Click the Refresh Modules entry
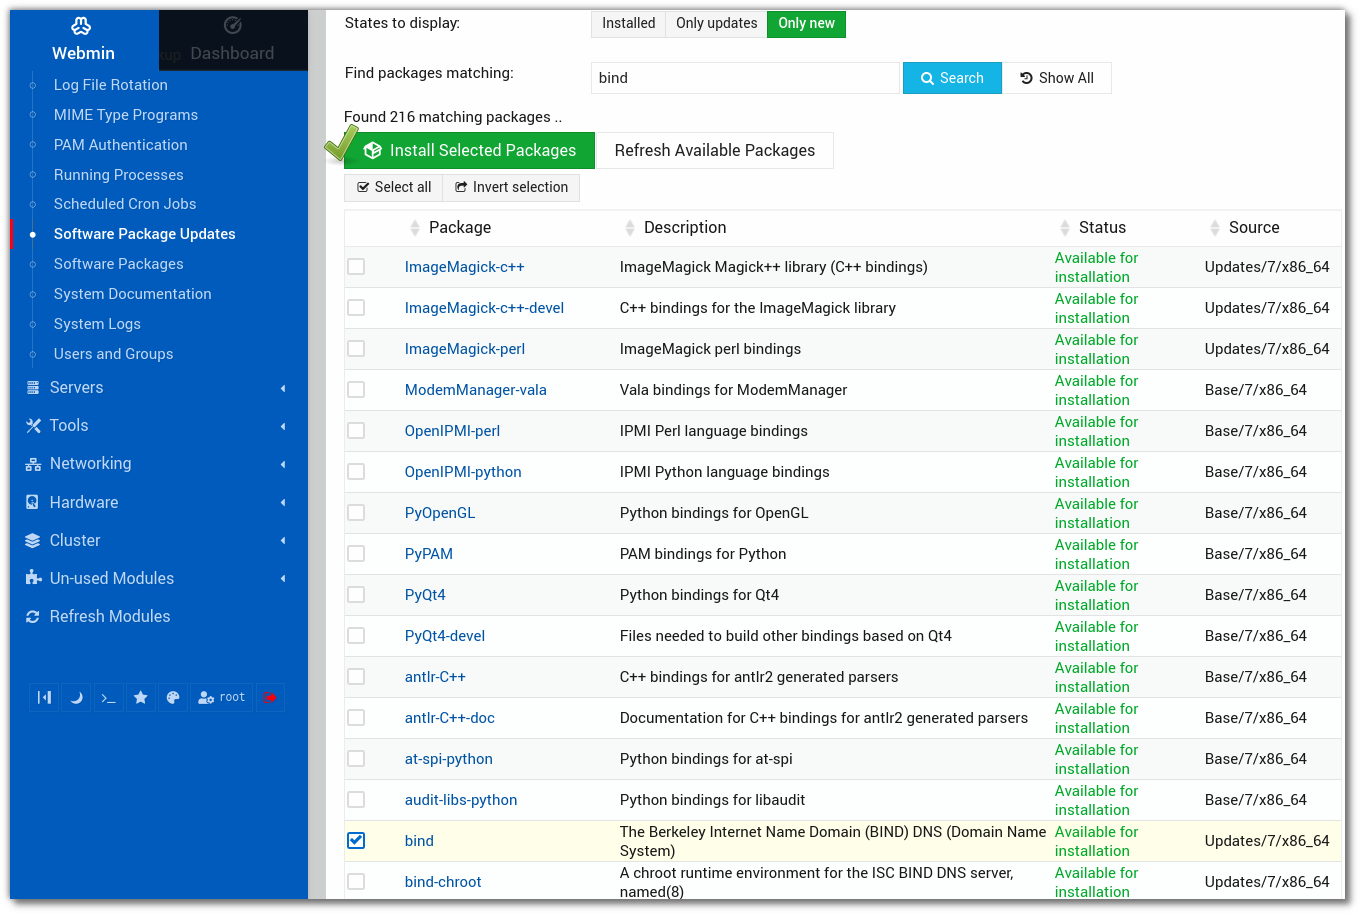 (x=110, y=617)
